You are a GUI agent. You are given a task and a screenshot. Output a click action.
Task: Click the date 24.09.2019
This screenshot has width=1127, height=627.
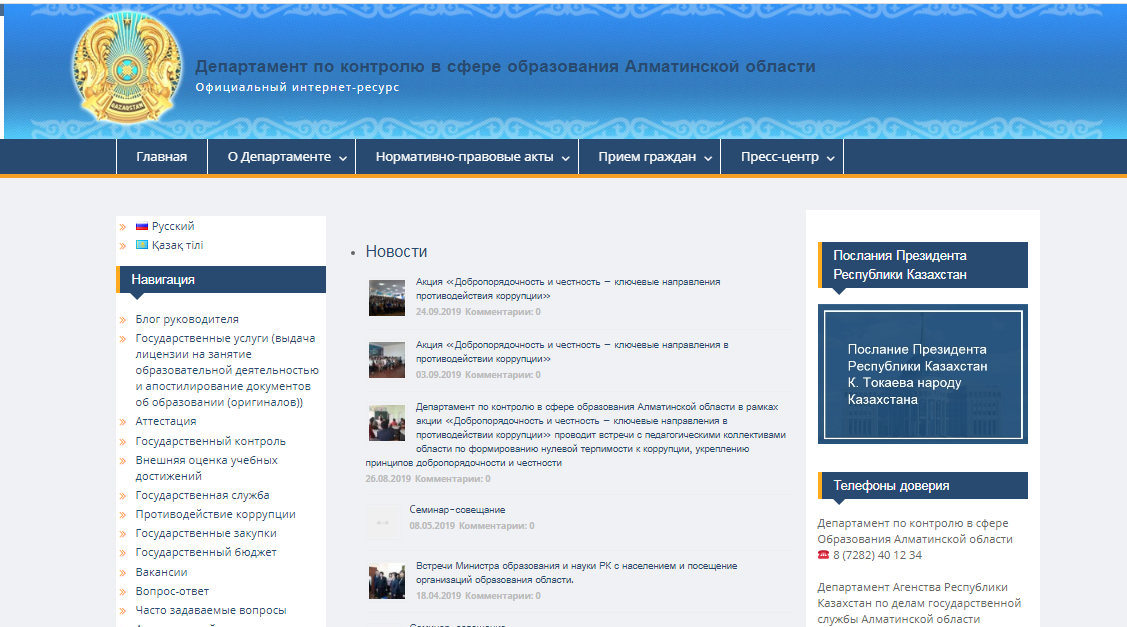[x=438, y=312]
